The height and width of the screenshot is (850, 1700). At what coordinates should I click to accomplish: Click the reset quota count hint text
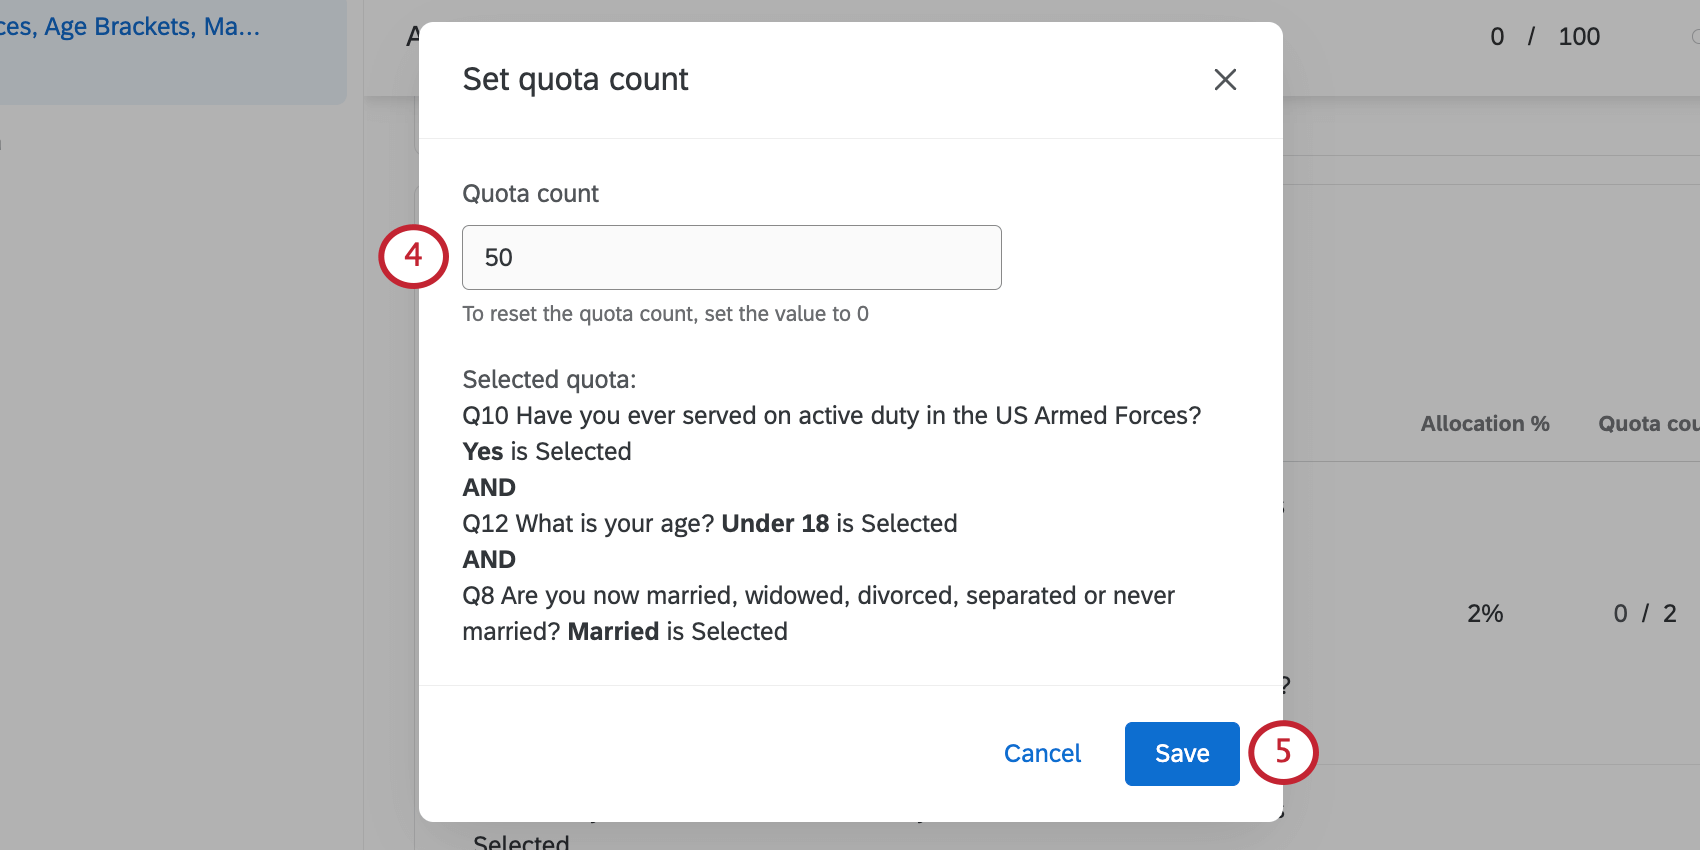(x=665, y=314)
